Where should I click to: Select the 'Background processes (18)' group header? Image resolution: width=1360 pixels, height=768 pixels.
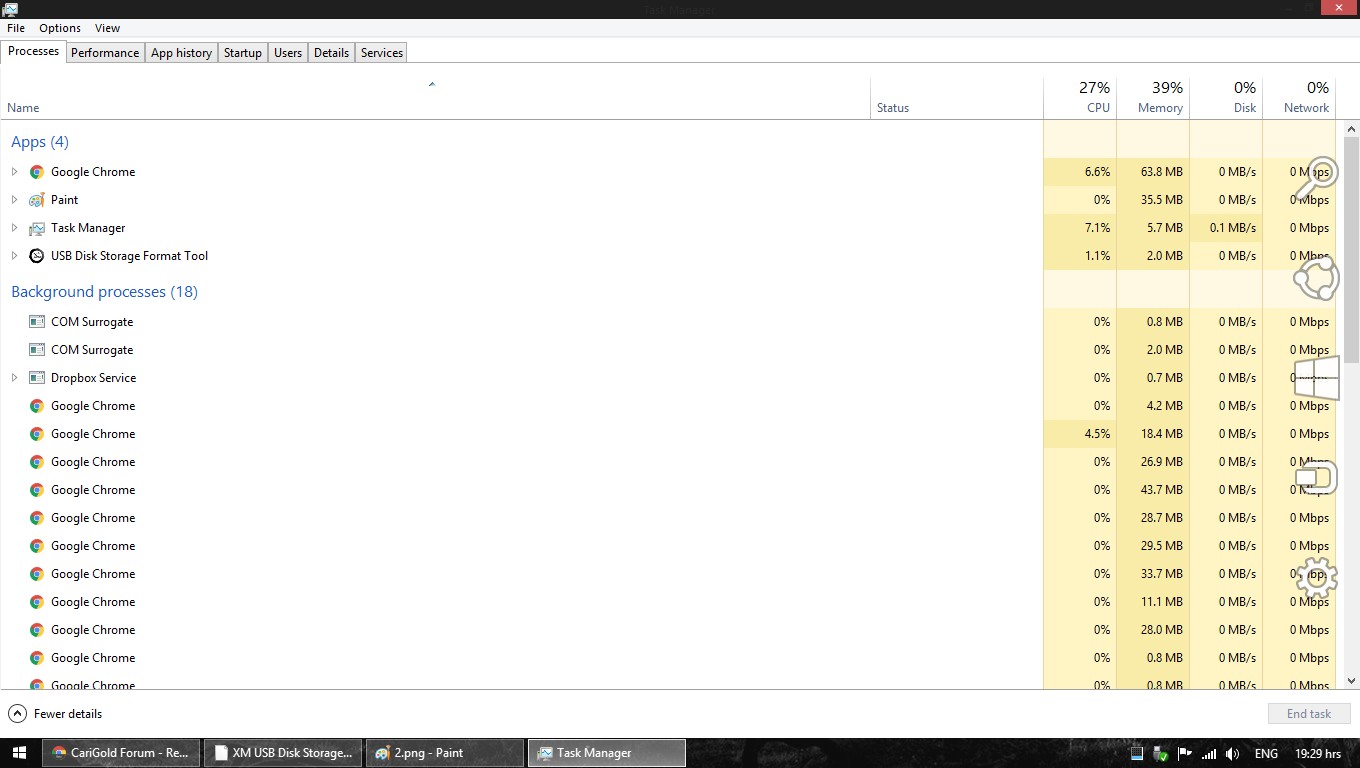[x=104, y=292]
